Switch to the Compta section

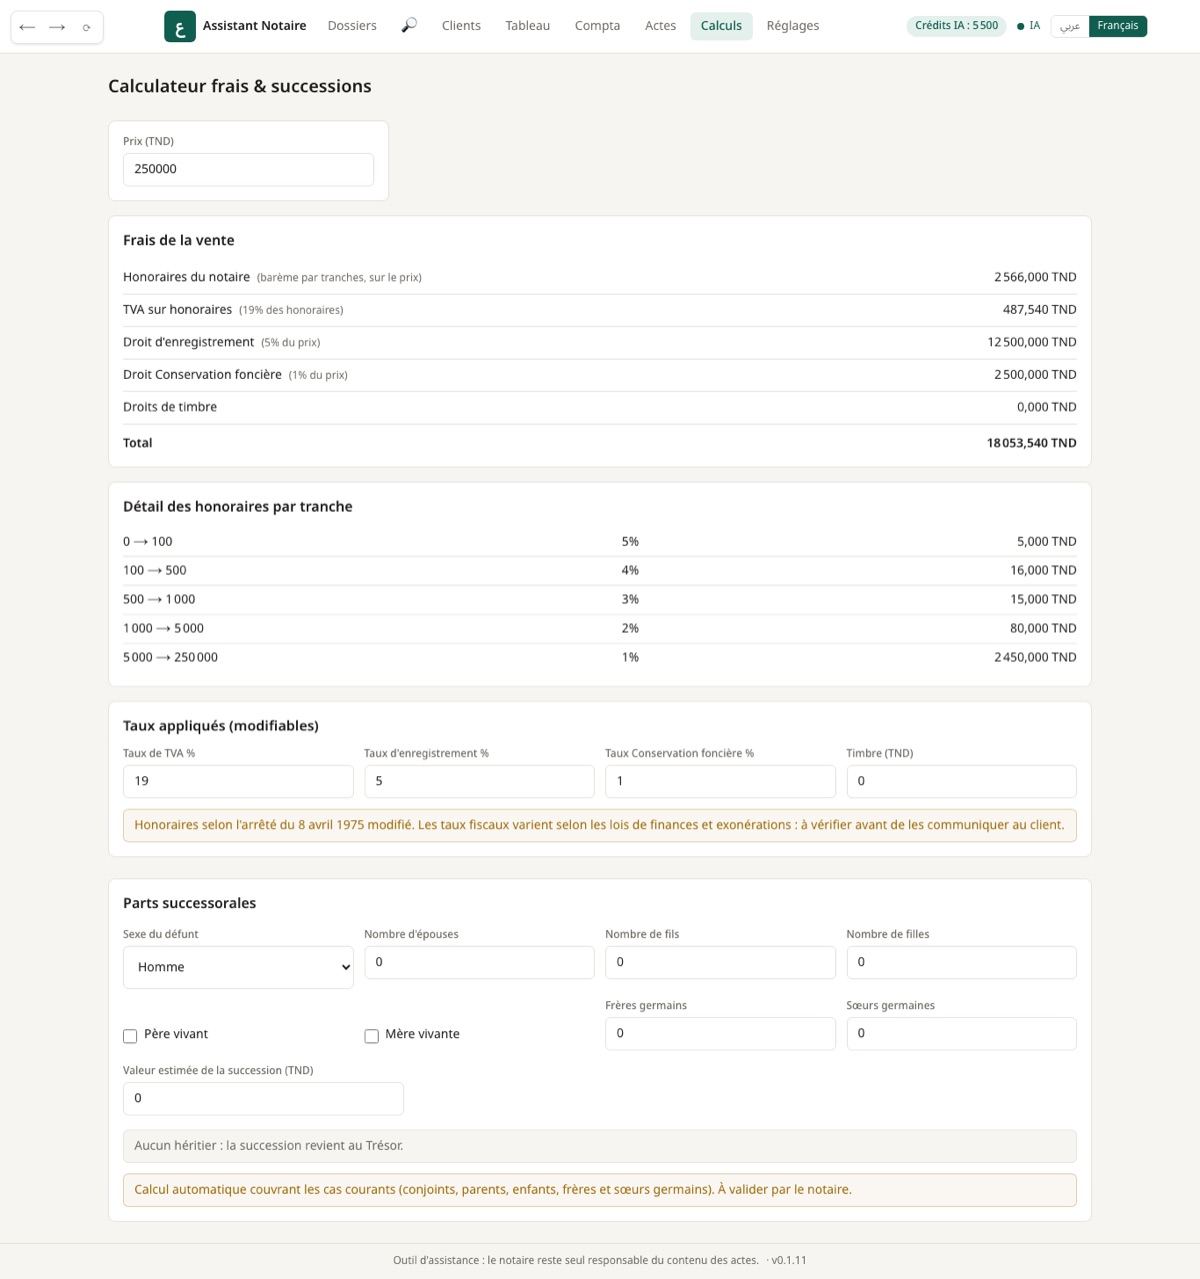[x=597, y=26]
